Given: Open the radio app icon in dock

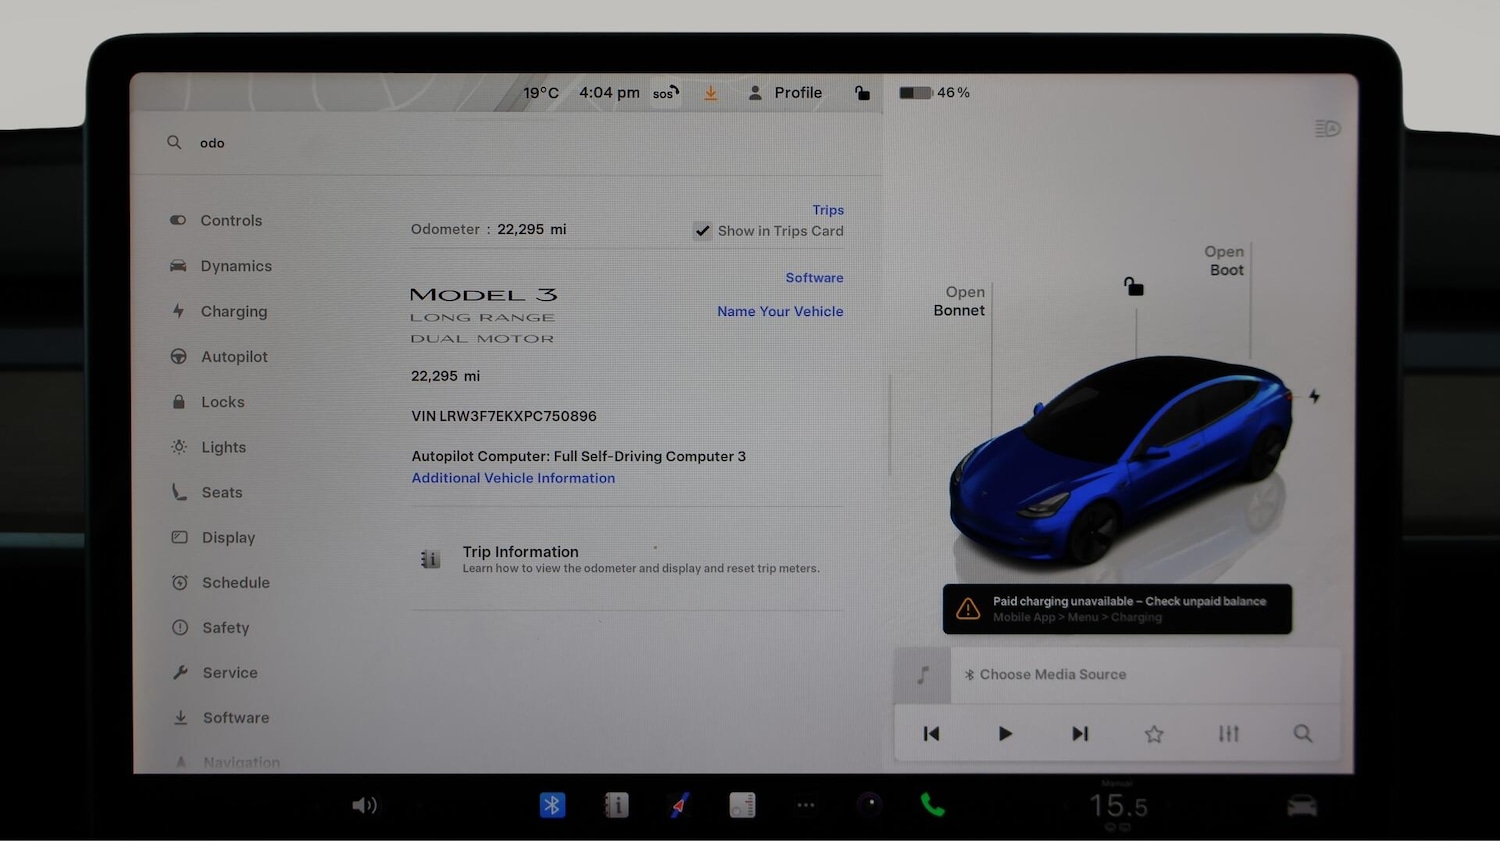Looking at the screenshot, I should coord(743,805).
